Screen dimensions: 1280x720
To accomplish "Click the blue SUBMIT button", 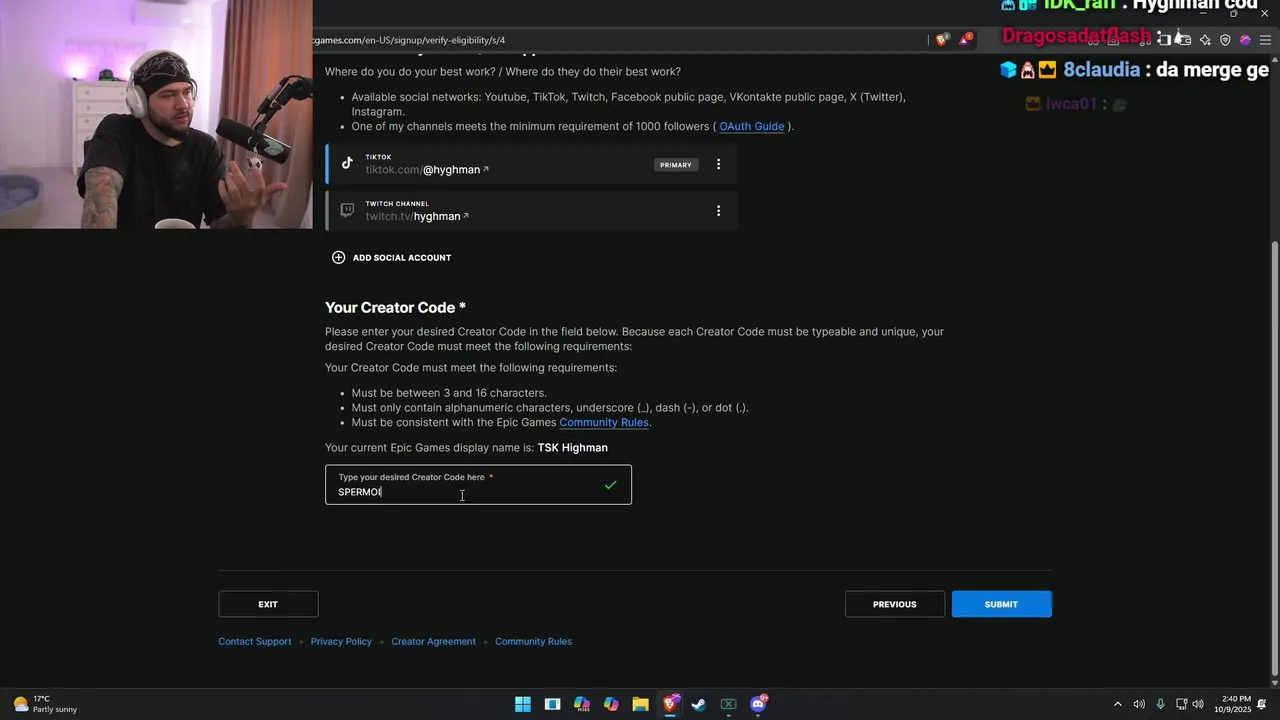I will click(x=1001, y=604).
